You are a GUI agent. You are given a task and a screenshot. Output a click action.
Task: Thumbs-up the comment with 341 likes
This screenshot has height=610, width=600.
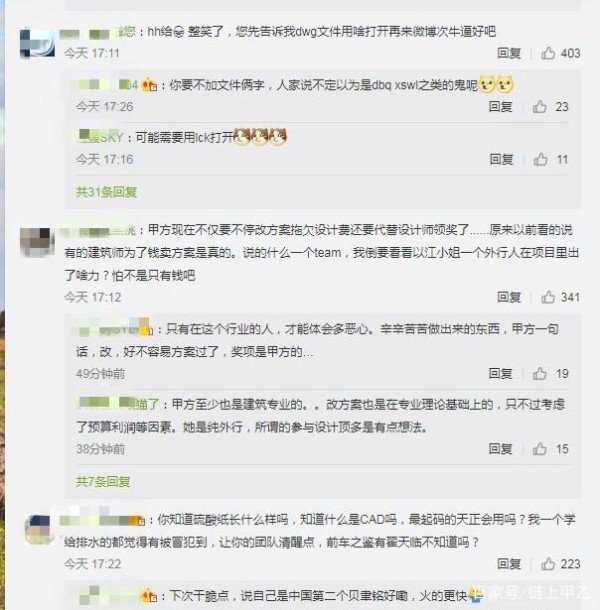click(548, 297)
